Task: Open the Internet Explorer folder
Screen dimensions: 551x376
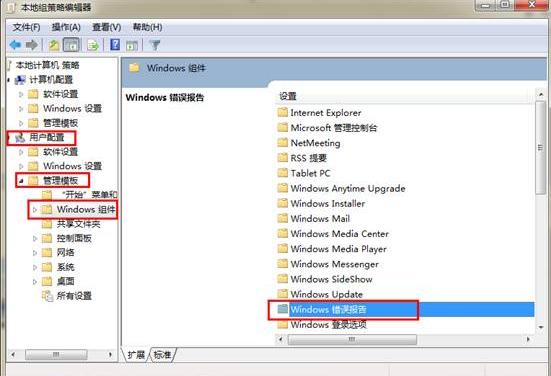Action: click(x=319, y=113)
